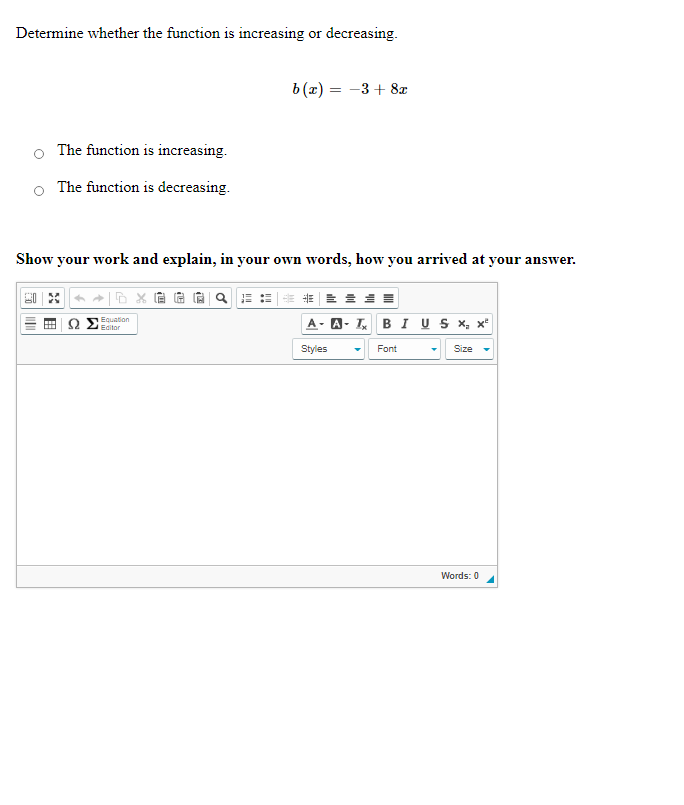Click the 'Words: 0' counter
Image resolution: width=684 pixels, height=805 pixels.
coord(460,576)
